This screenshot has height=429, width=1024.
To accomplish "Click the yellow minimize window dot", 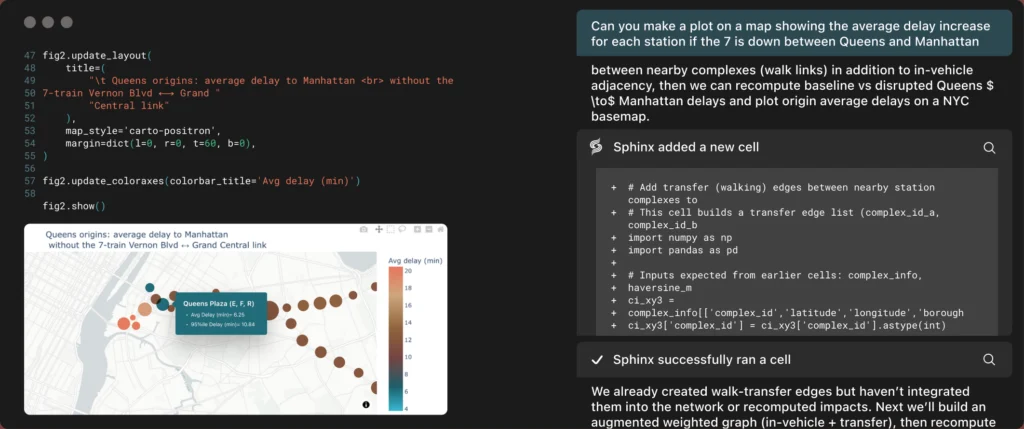I will (x=48, y=22).
